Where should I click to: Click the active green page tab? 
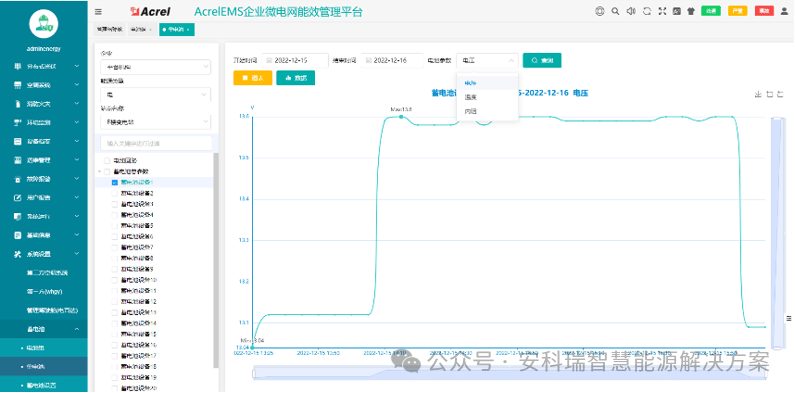pos(176,30)
